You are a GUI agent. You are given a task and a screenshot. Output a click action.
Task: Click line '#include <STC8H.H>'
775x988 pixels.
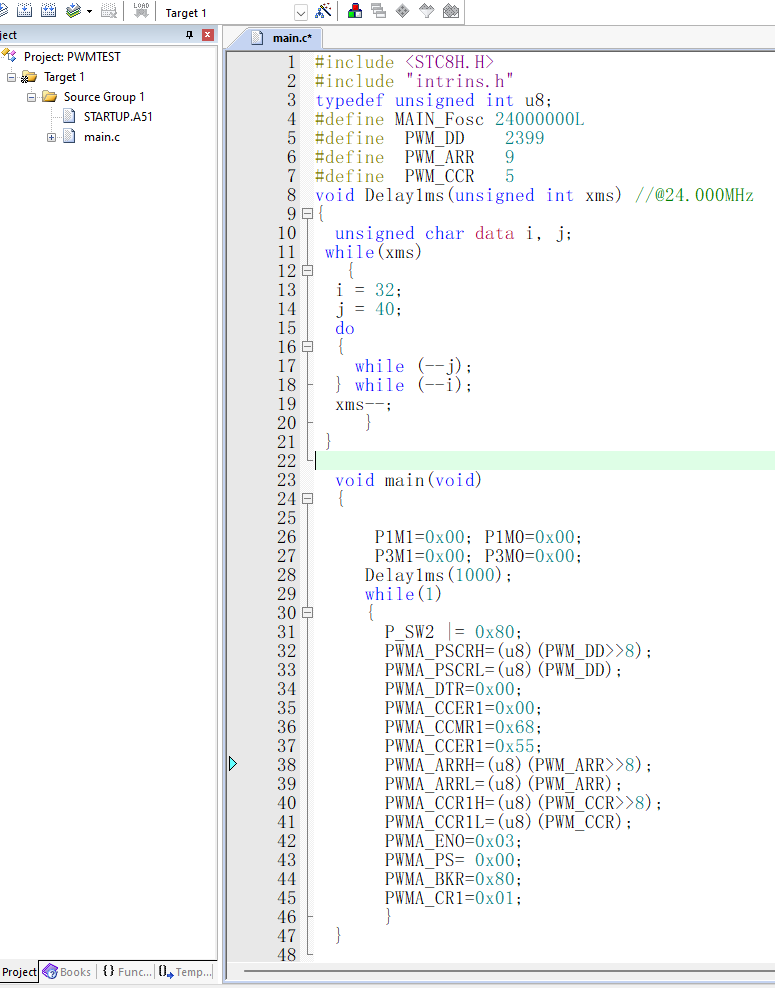405,62
